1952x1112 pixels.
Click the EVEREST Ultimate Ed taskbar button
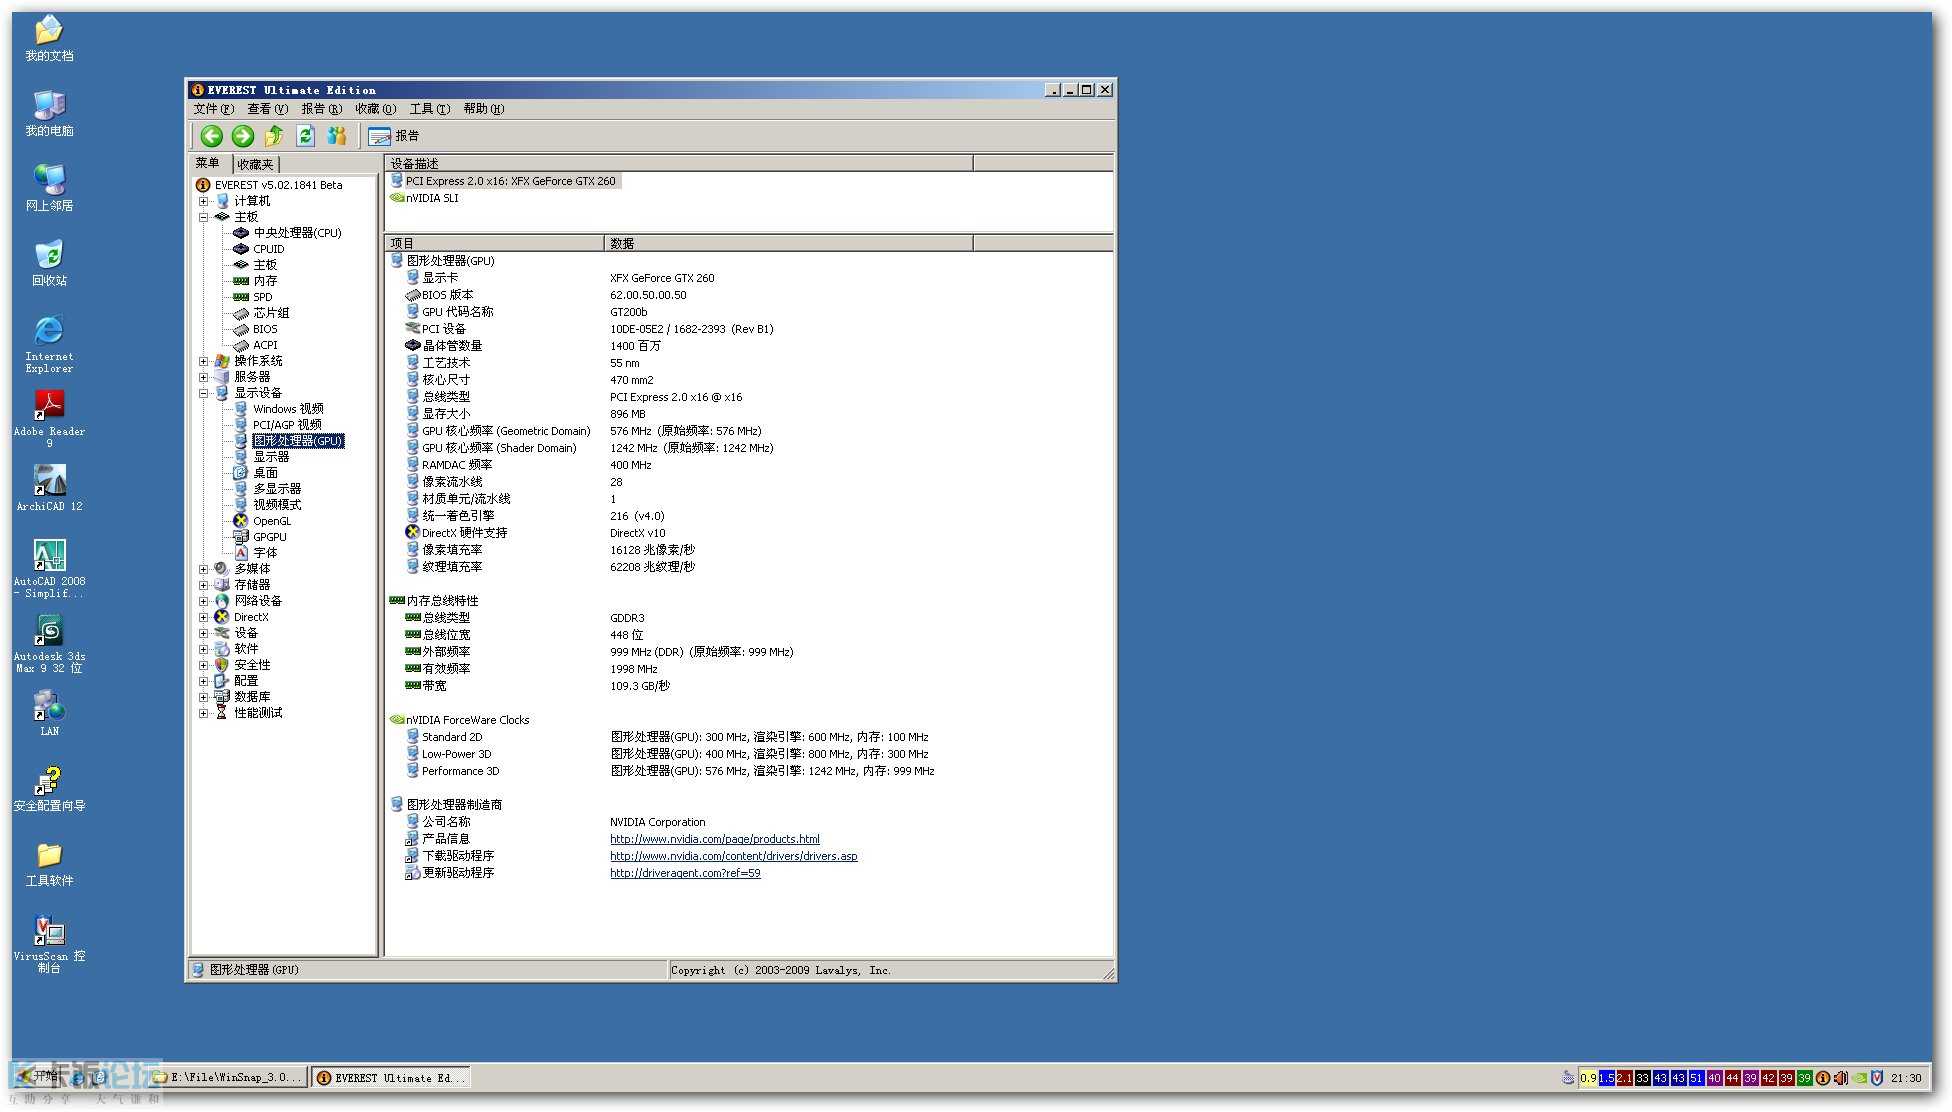click(391, 1078)
